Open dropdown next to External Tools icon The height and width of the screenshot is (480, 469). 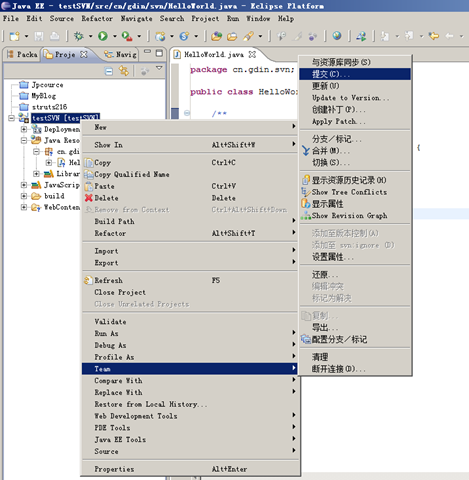click(139, 36)
